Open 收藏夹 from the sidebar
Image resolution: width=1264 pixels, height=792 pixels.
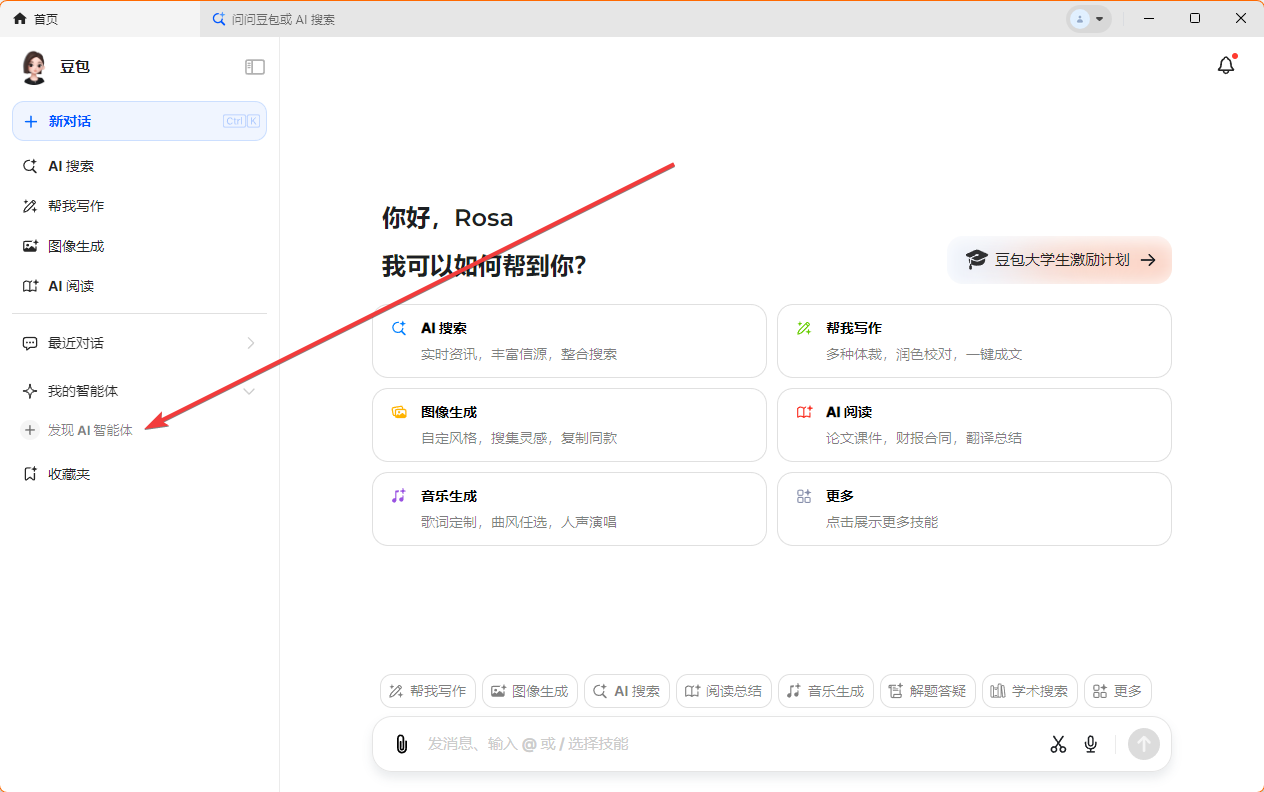[70, 473]
